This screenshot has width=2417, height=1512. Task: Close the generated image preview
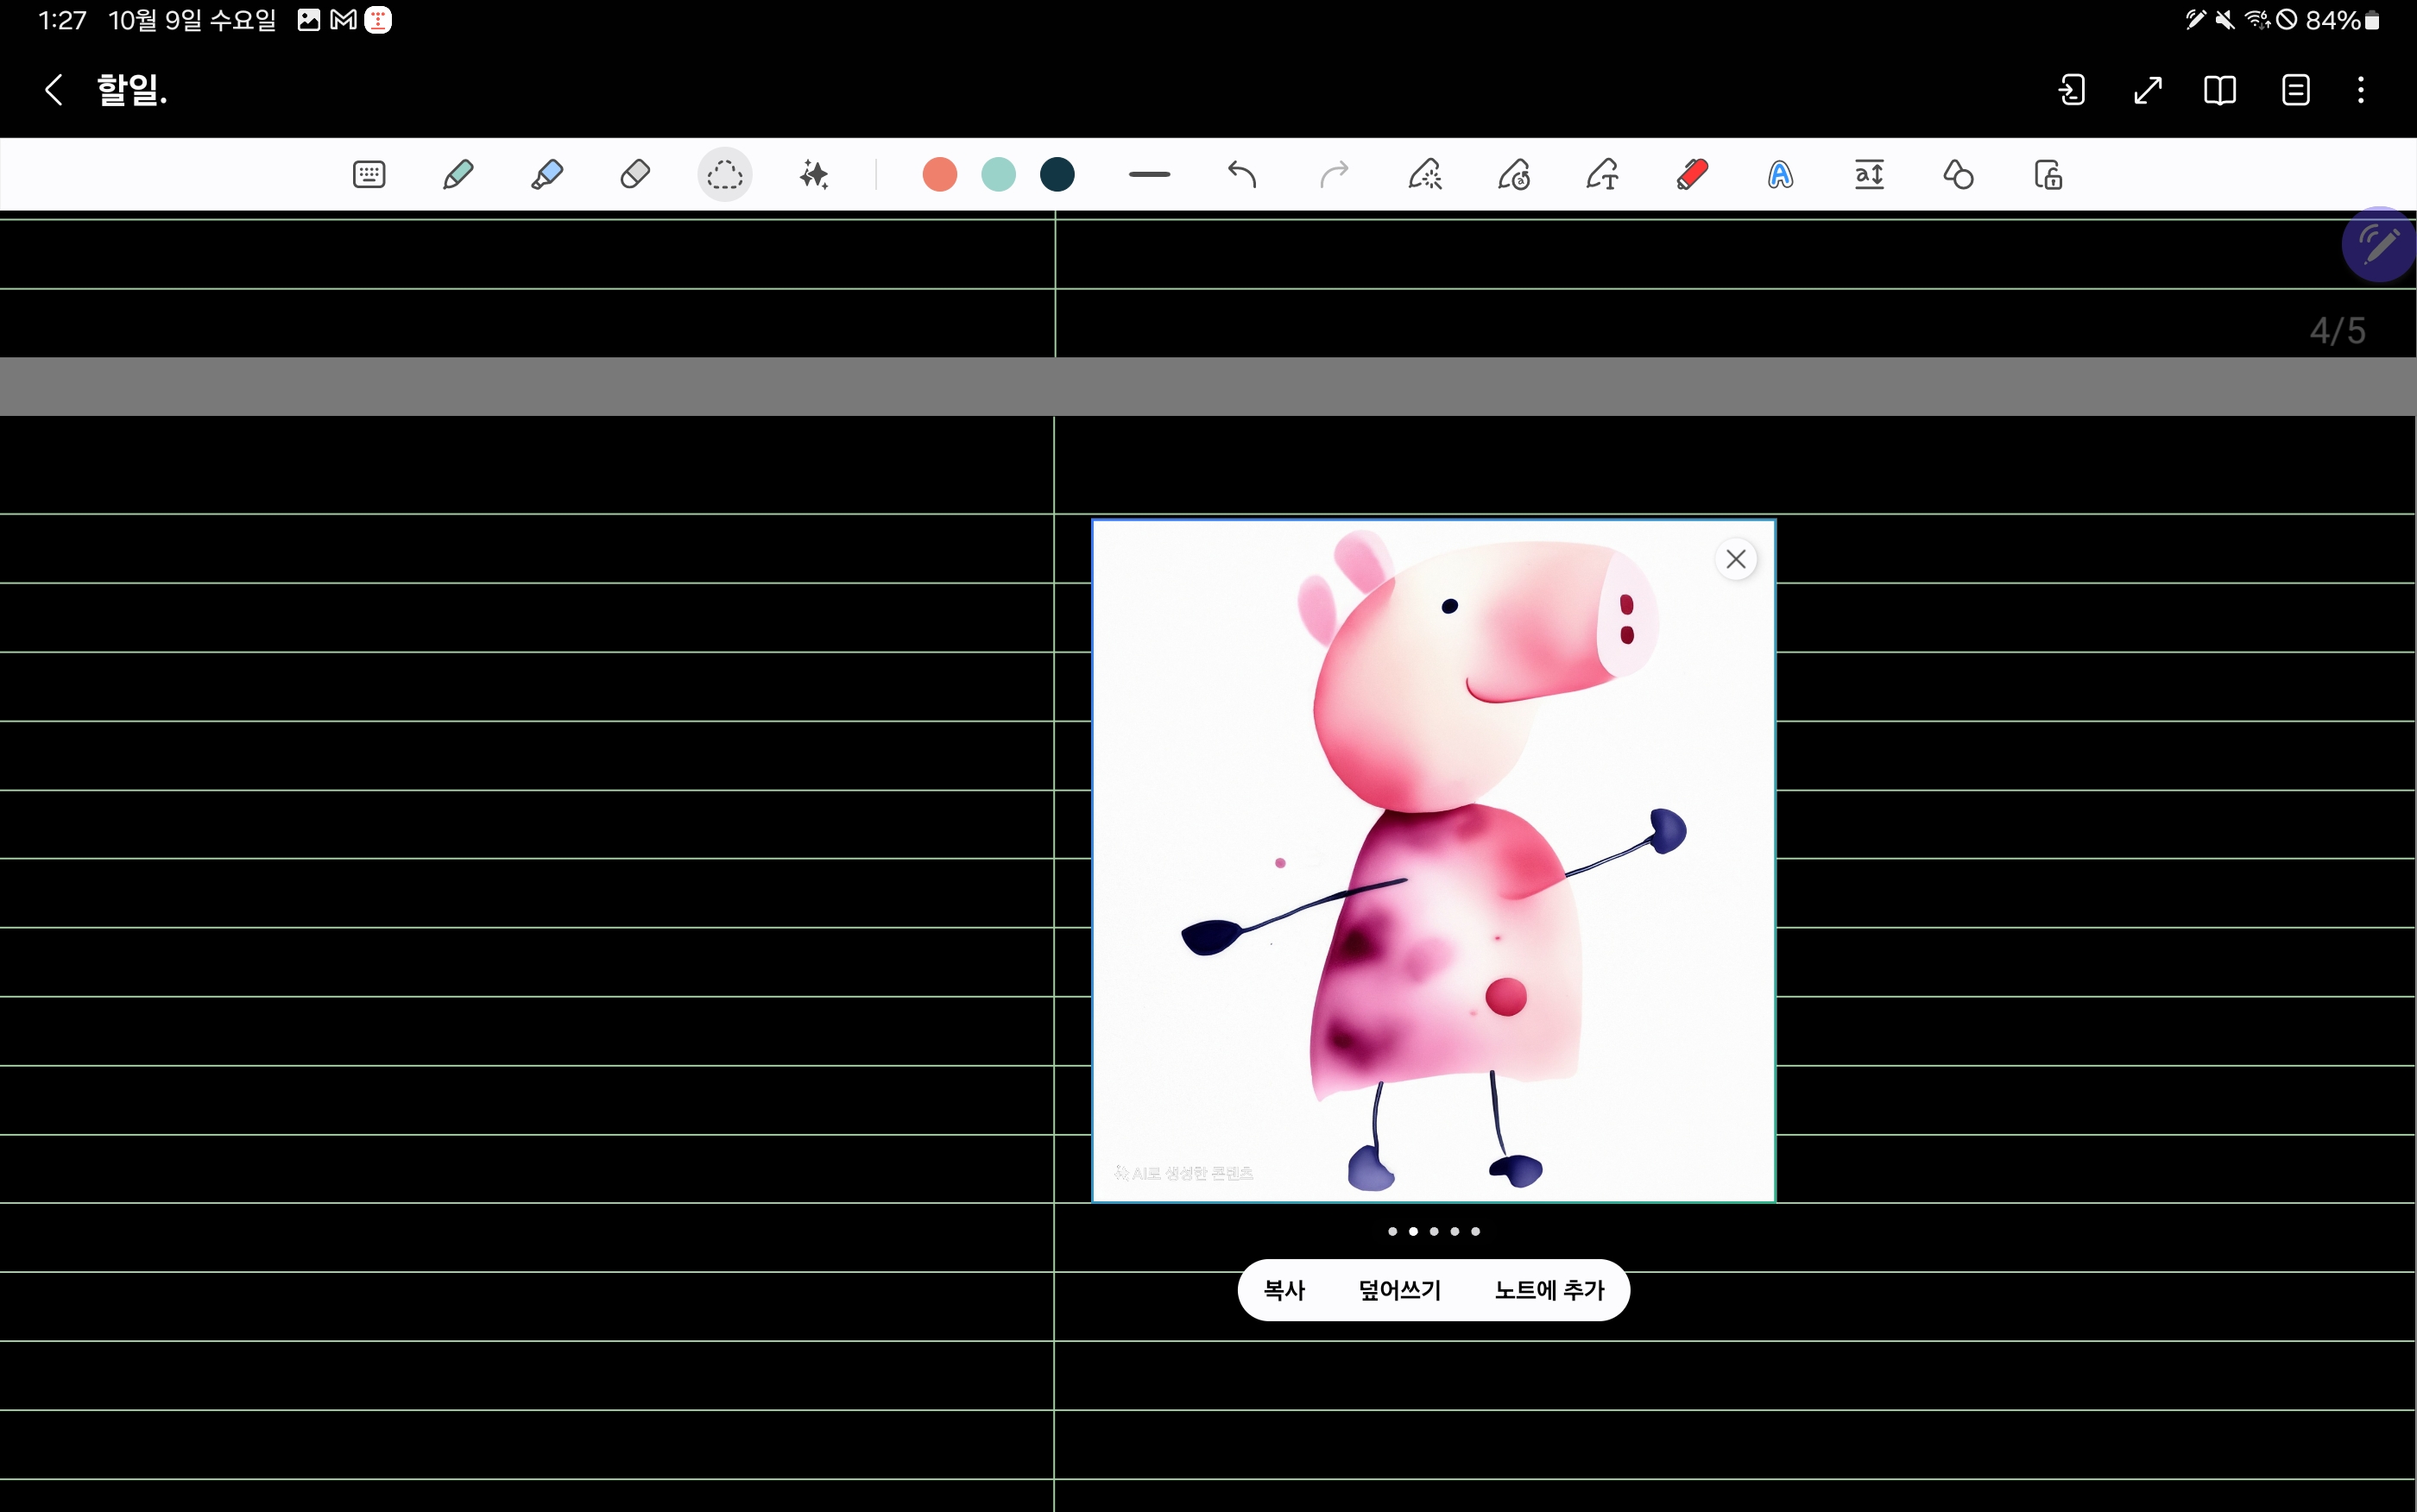1736,559
